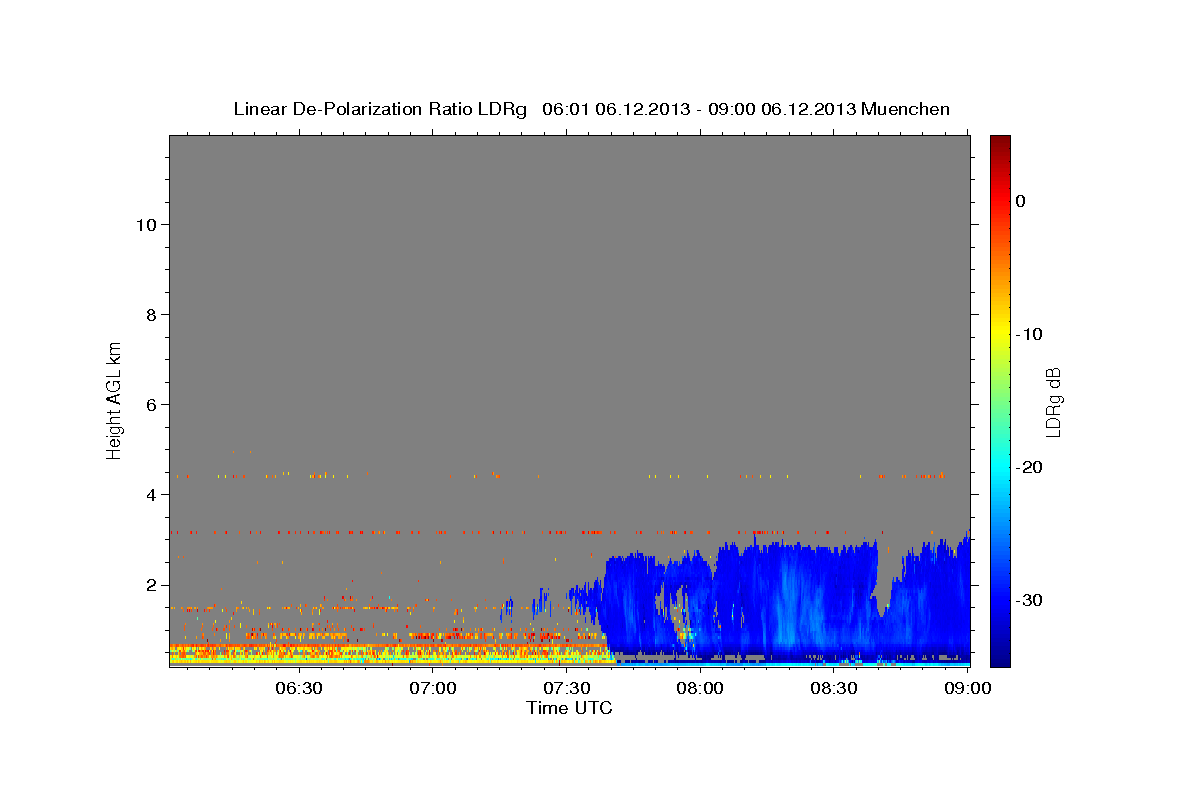This screenshot has width=1200, height=800.
Task: Click the 09:00 time tick label
Action: (968, 688)
